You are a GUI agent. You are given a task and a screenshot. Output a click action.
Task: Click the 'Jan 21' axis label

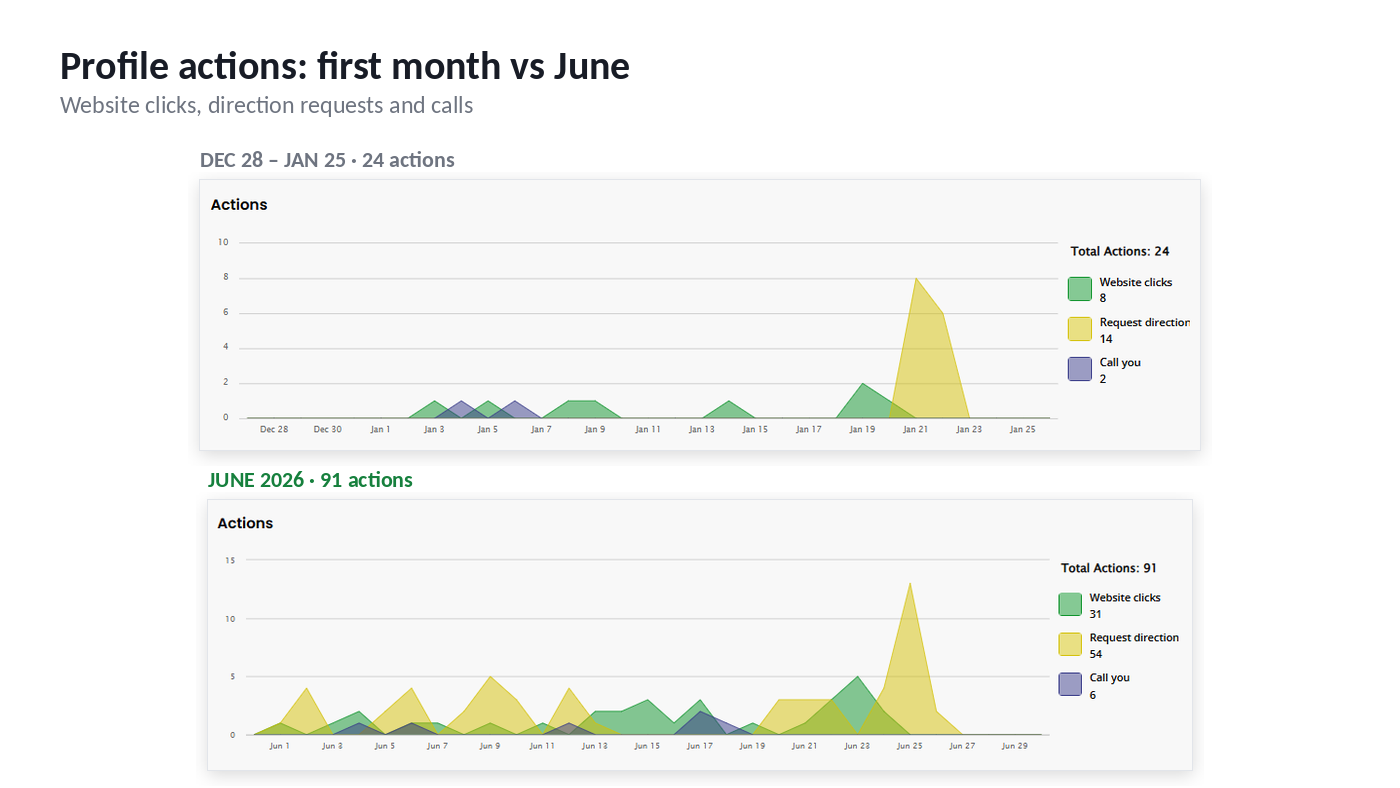tap(915, 429)
